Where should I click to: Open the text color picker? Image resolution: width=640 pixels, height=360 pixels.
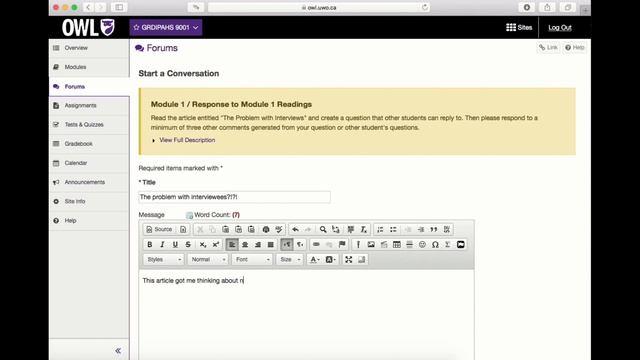pyautogui.click(x=314, y=260)
